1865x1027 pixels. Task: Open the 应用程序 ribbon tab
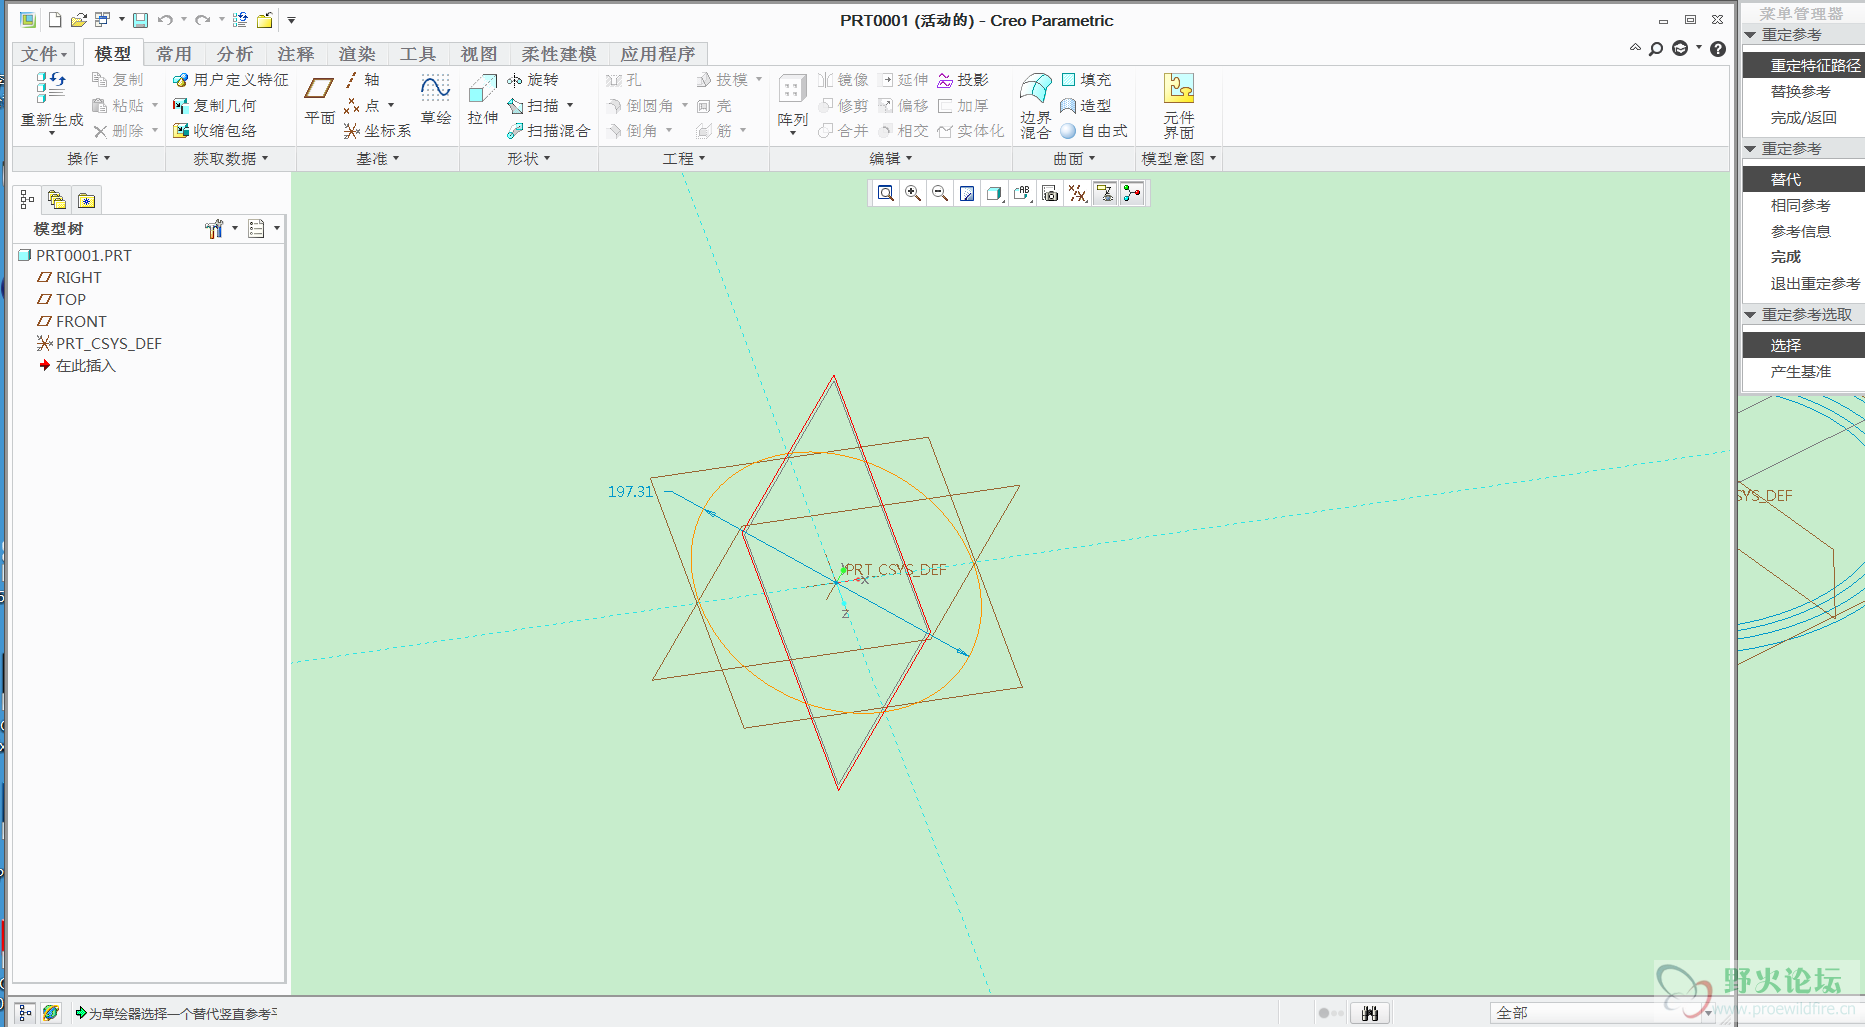coord(658,54)
